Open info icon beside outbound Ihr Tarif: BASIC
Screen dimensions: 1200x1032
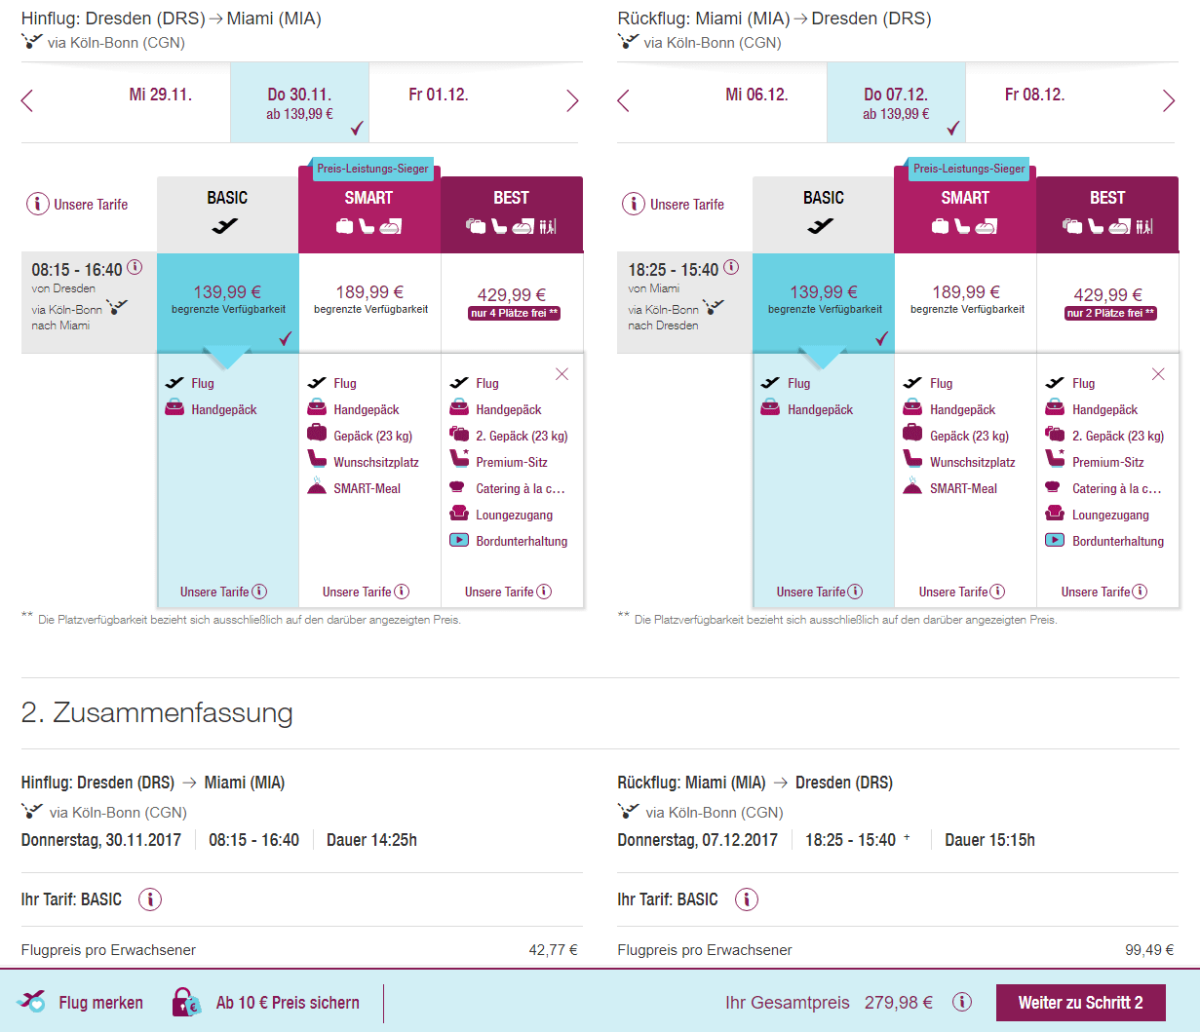coord(150,899)
